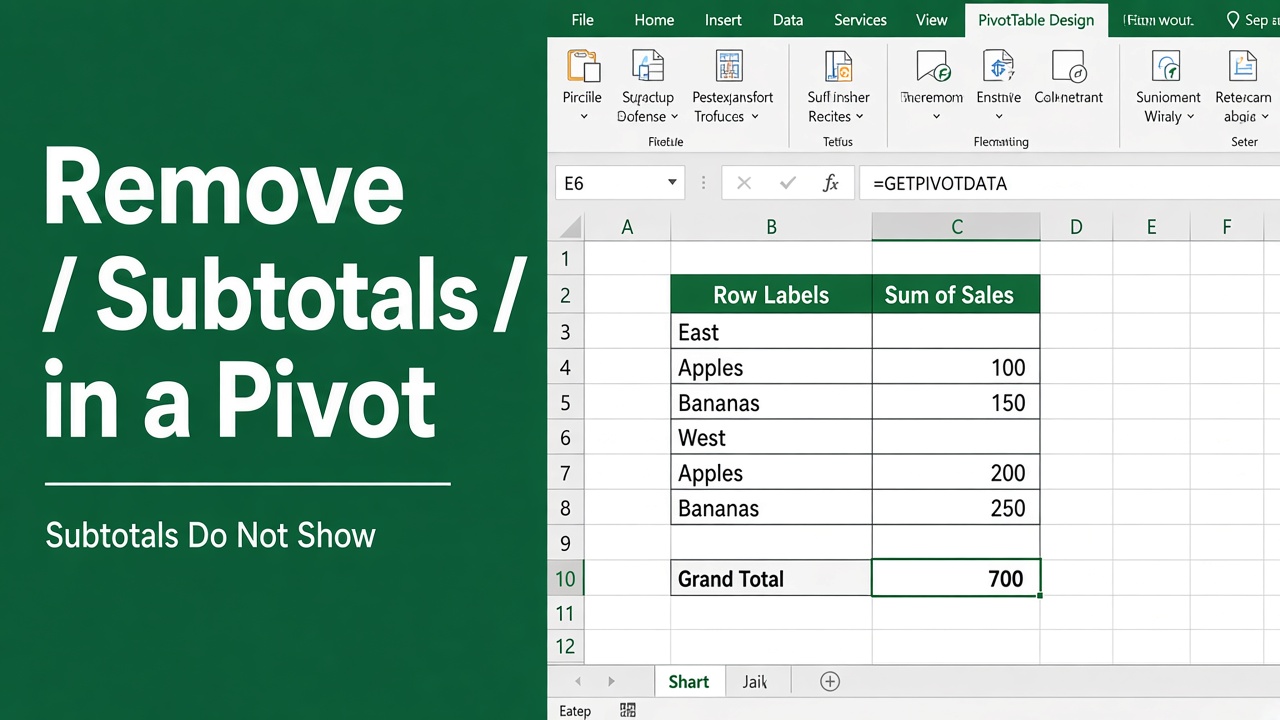Click the insert function fx icon
Viewport: 1280px width, 720px height.
point(830,183)
